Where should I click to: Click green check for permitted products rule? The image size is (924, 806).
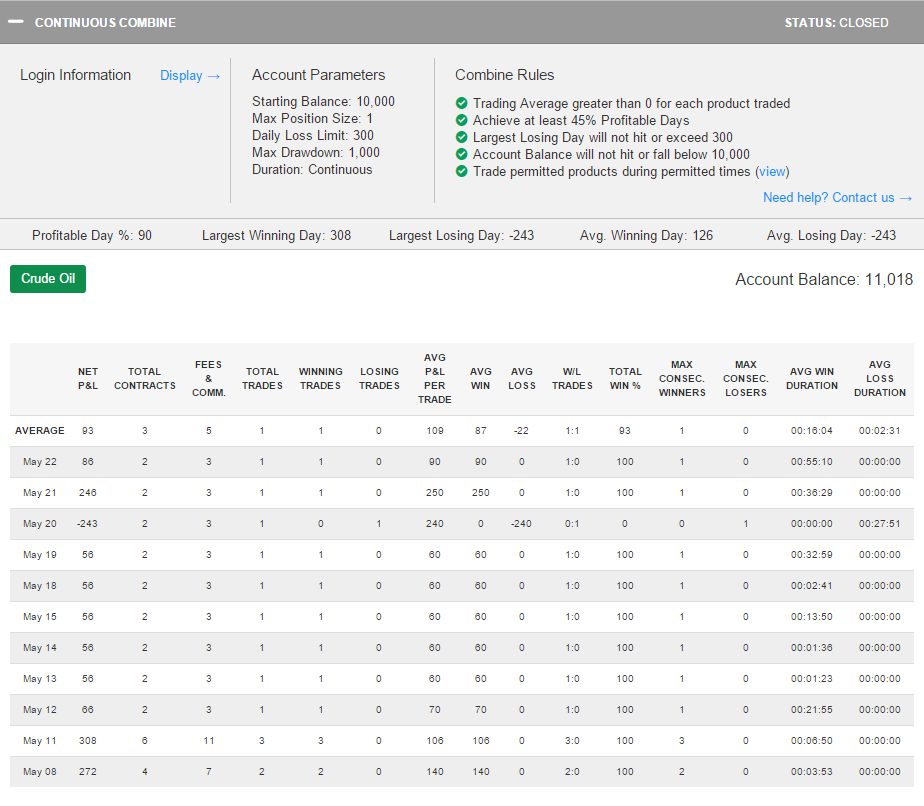point(461,171)
